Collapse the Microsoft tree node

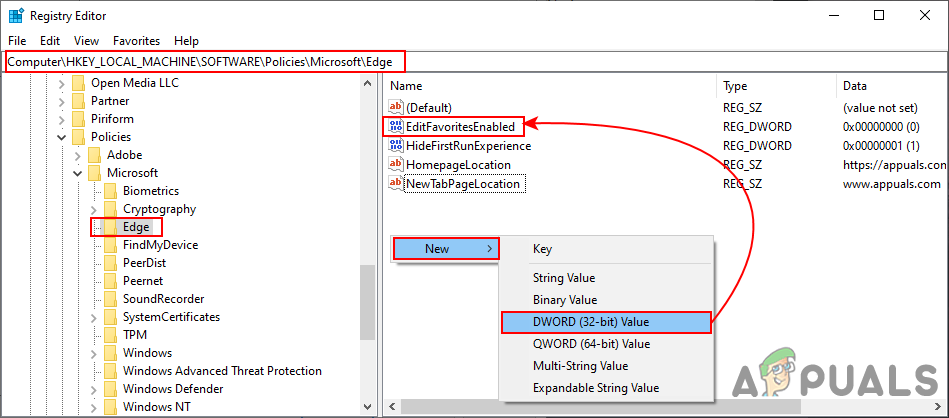78,173
